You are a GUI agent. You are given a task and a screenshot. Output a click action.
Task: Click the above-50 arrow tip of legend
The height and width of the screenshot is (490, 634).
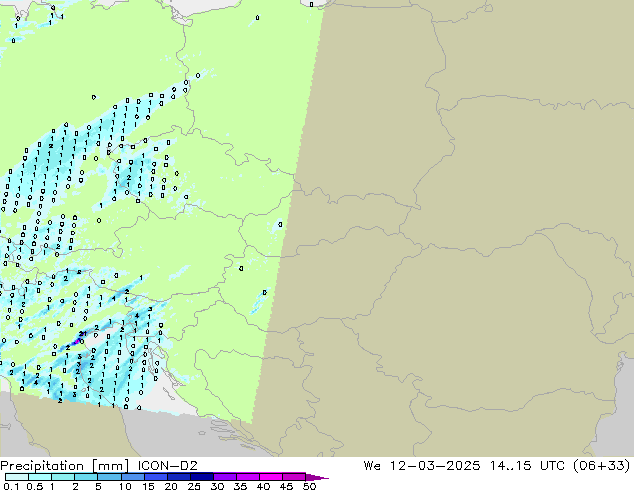317,477
